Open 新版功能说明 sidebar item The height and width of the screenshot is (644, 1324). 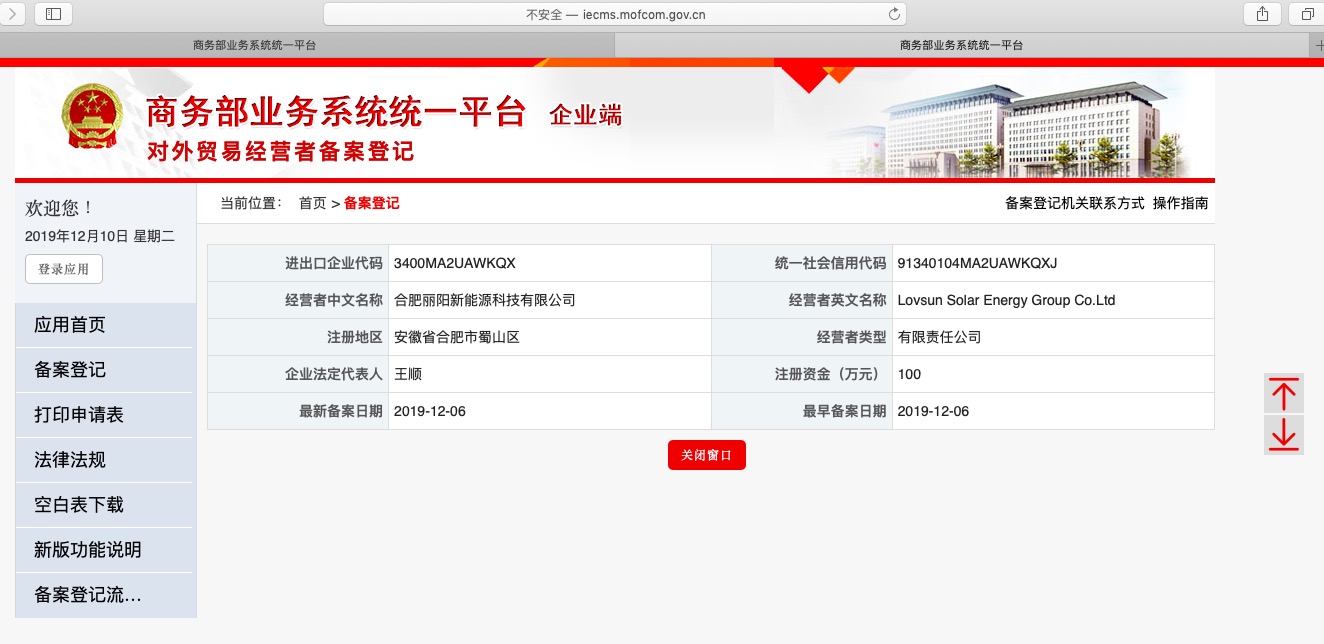pyautogui.click(x=106, y=550)
